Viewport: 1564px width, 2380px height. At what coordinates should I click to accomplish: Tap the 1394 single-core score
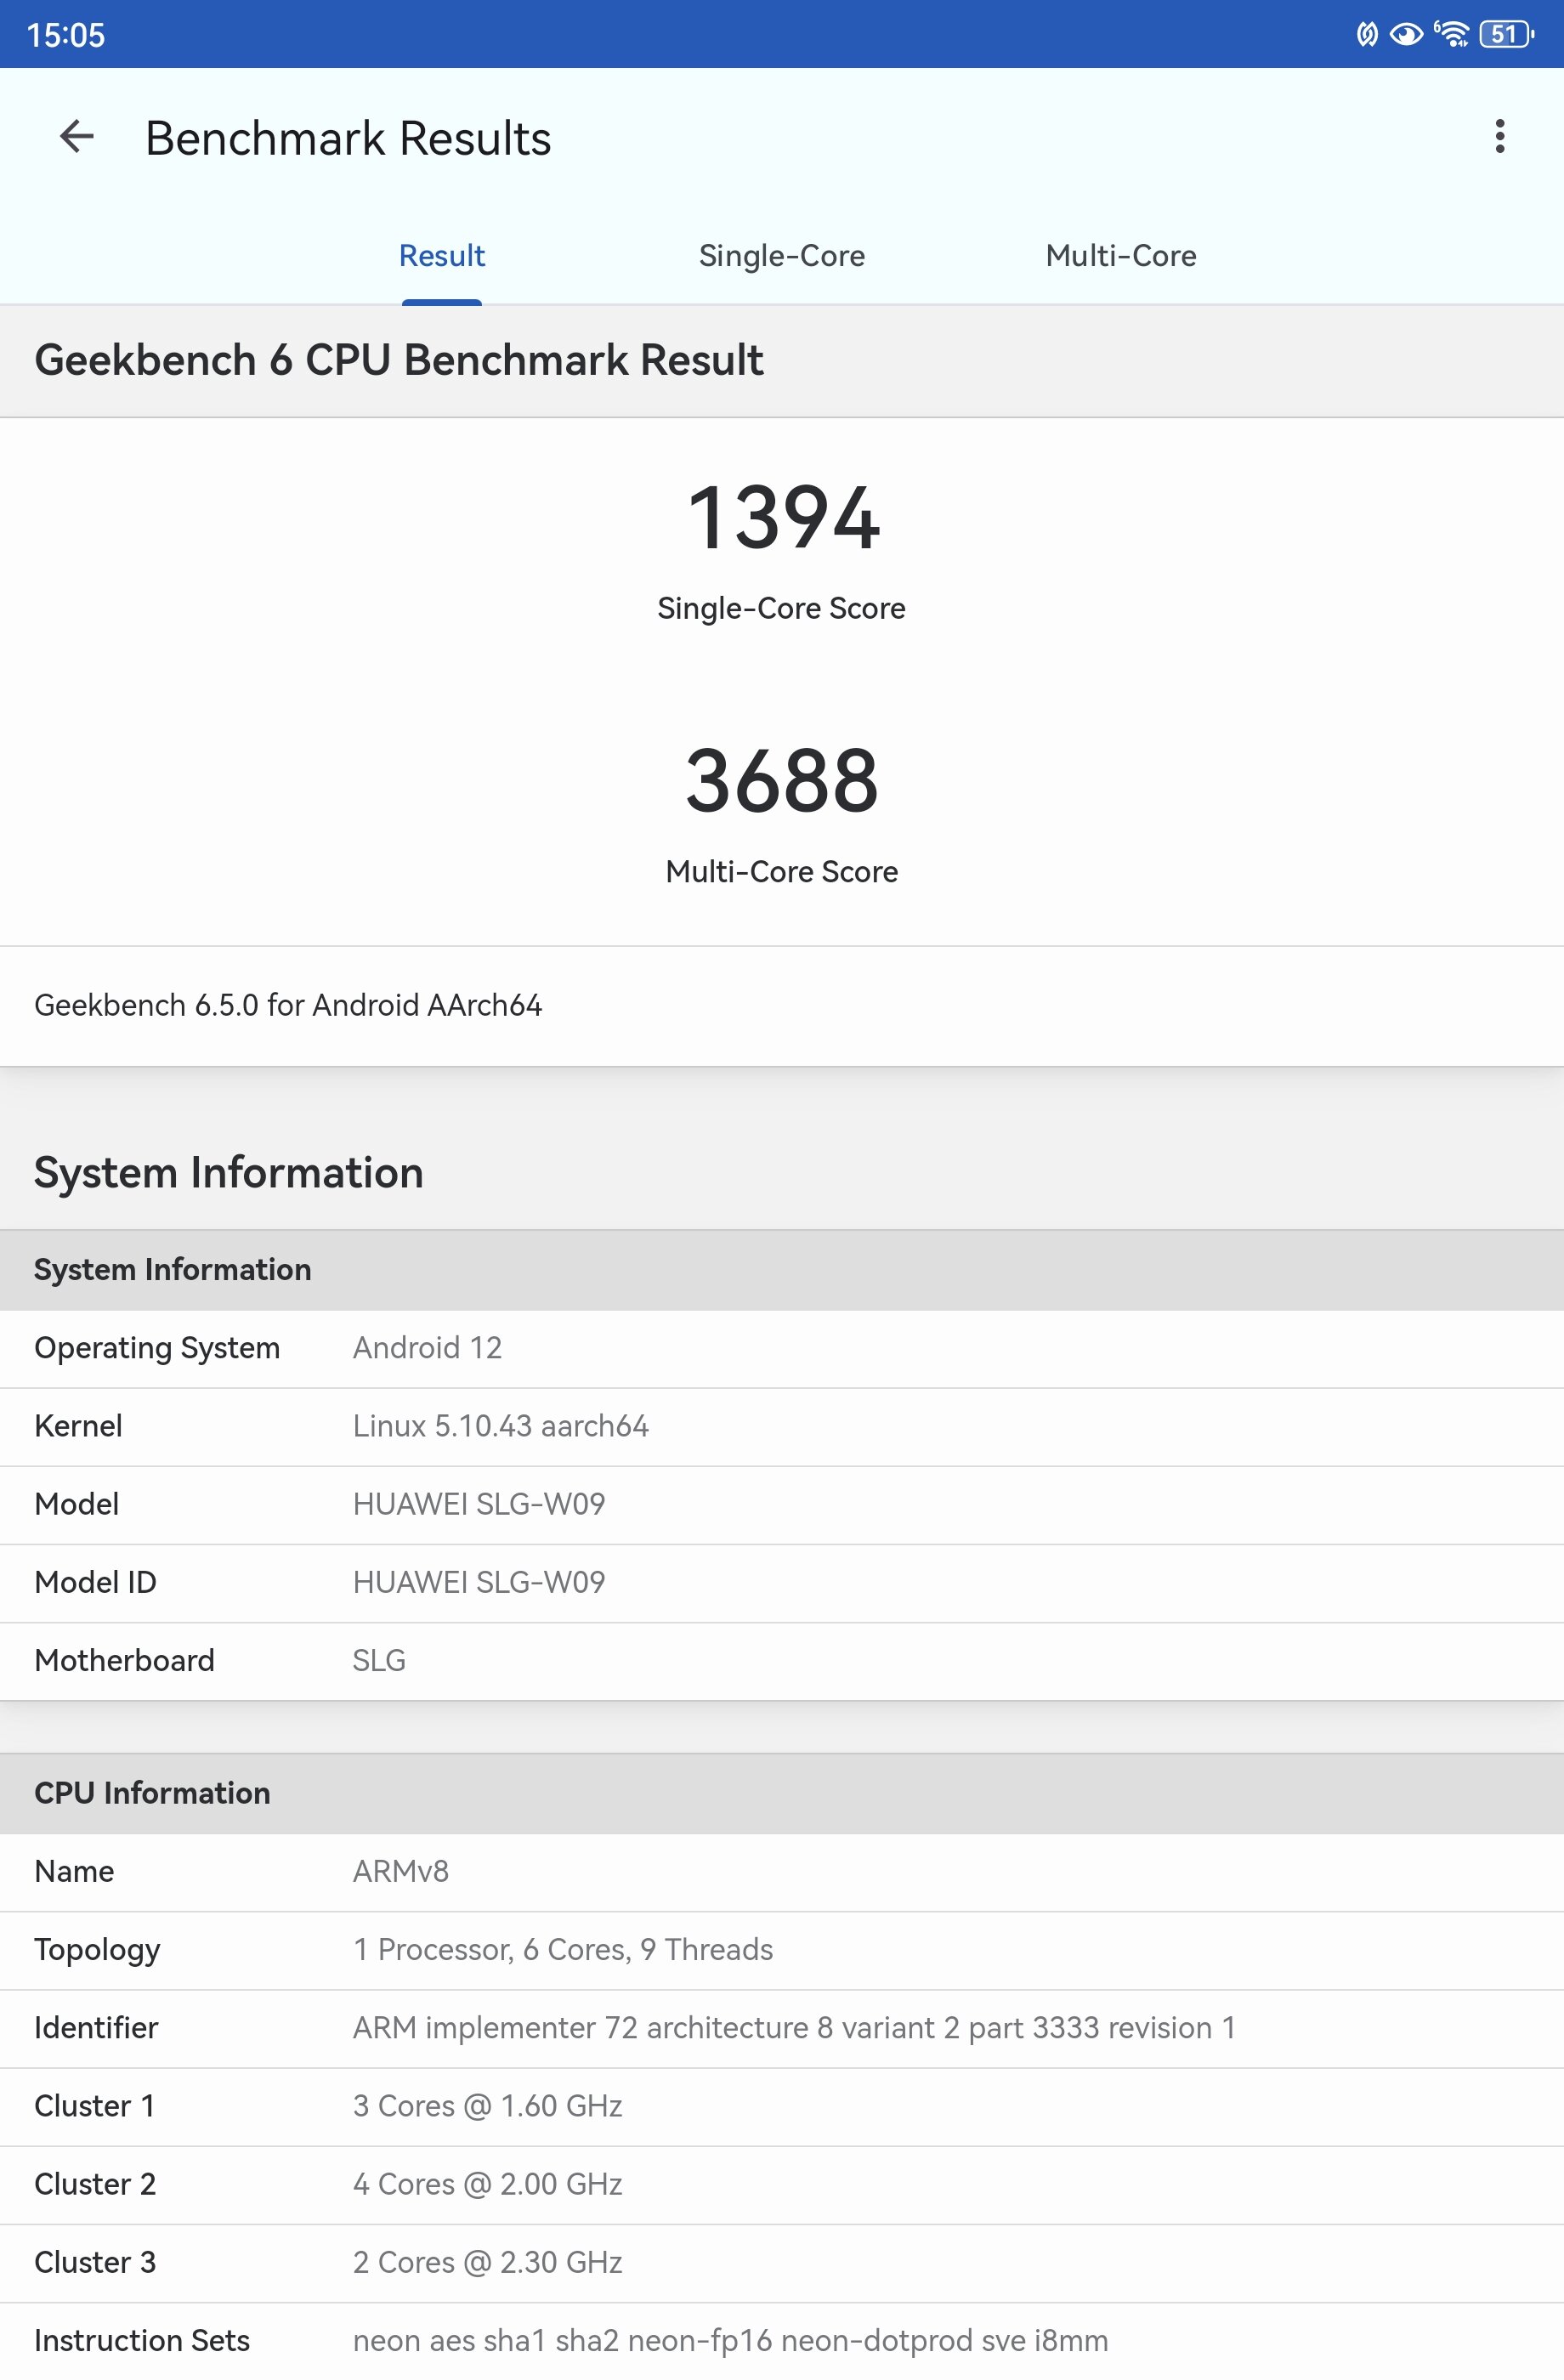(782, 518)
